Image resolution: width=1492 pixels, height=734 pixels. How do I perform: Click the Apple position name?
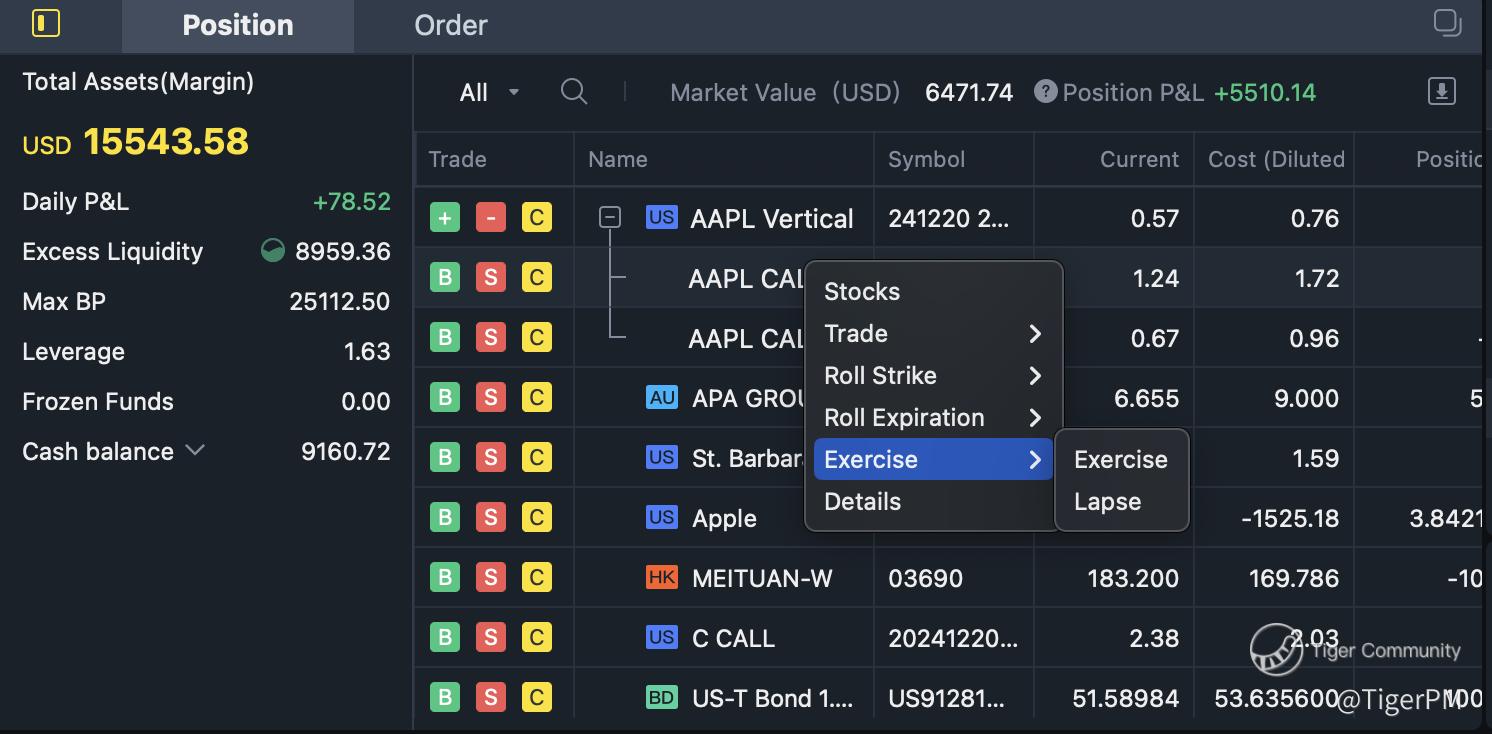pos(724,518)
